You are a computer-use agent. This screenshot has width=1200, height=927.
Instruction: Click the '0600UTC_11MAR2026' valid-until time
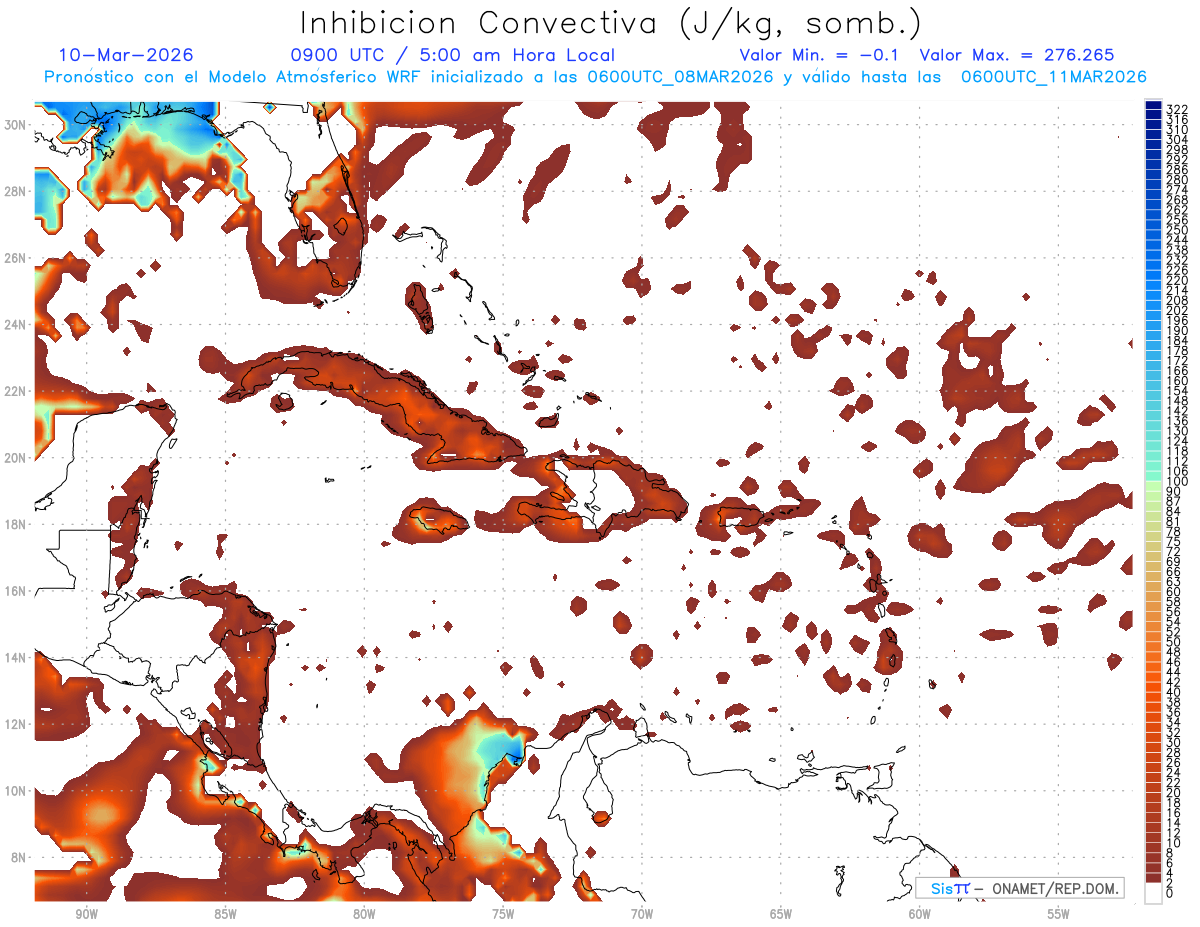pos(1053,77)
